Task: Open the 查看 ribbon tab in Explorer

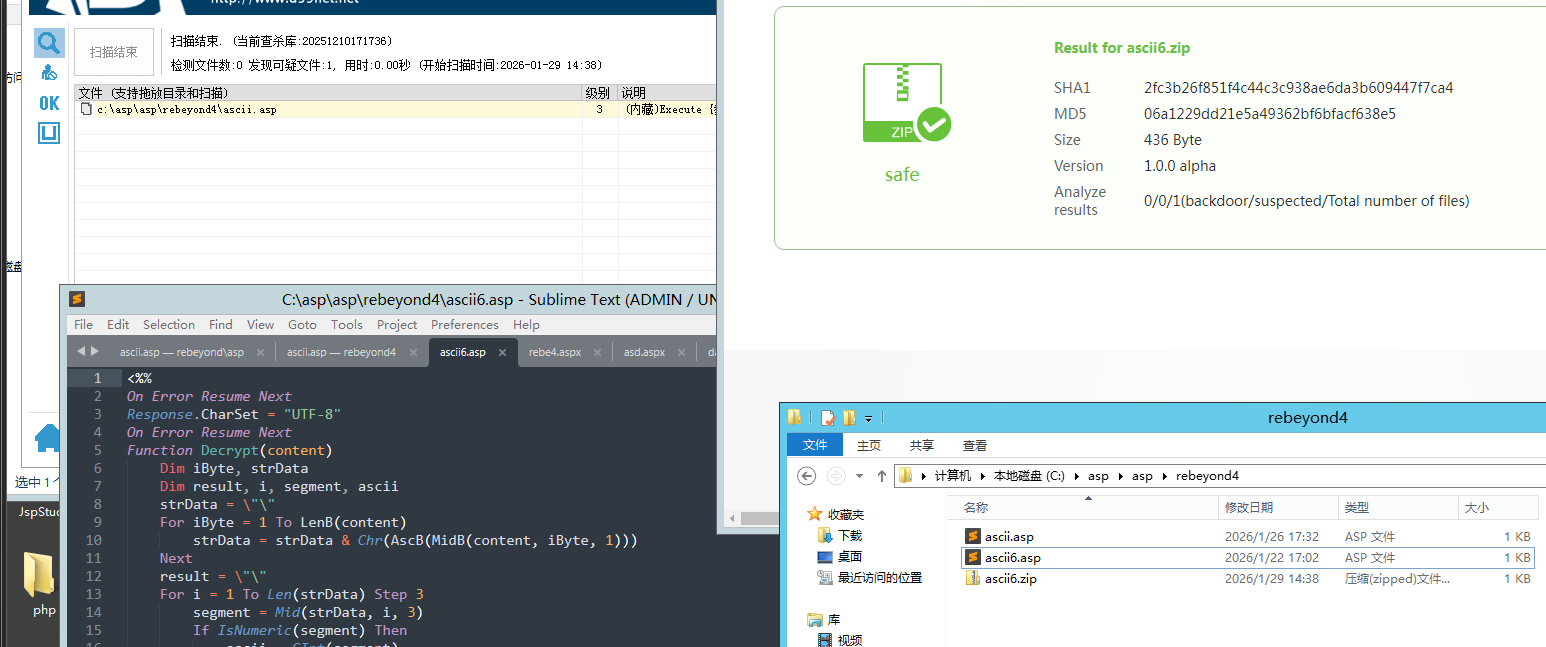Action: coord(974,445)
